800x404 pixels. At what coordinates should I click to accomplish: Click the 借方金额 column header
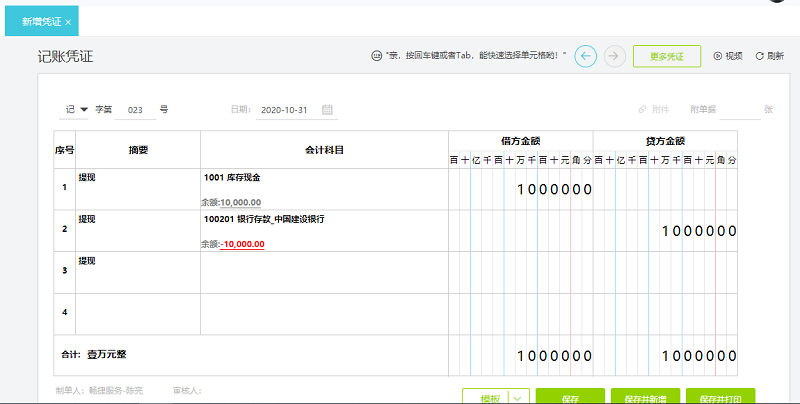coord(520,141)
